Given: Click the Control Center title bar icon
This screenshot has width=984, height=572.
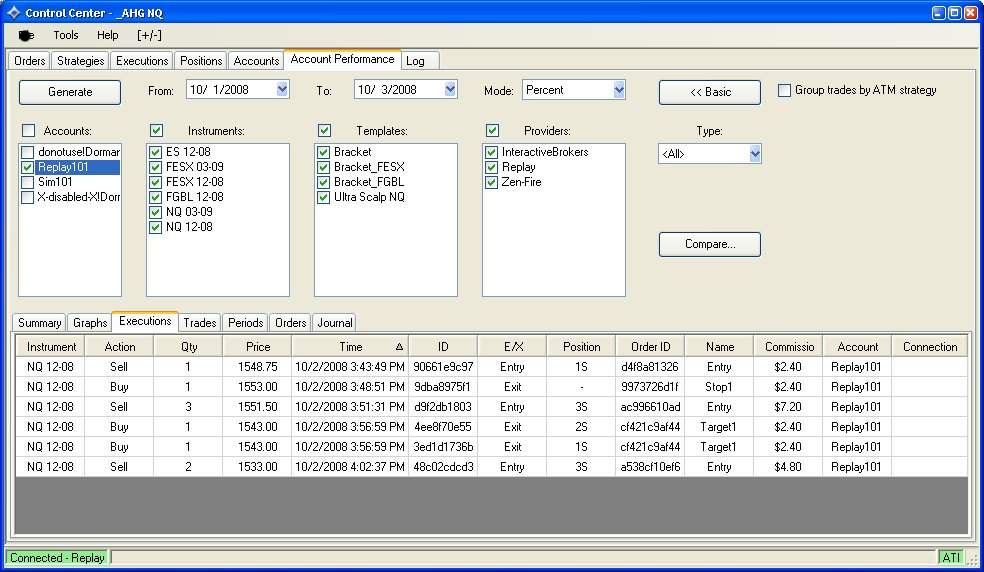Looking at the screenshot, I should click(13, 13).
